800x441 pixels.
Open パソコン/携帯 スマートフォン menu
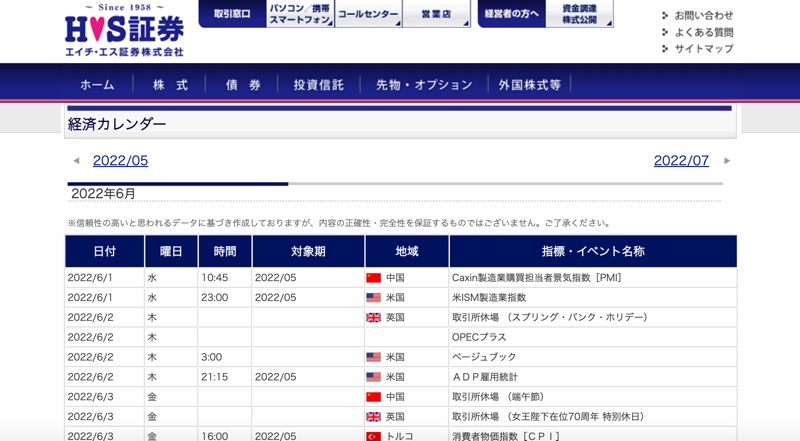(300, 14)
